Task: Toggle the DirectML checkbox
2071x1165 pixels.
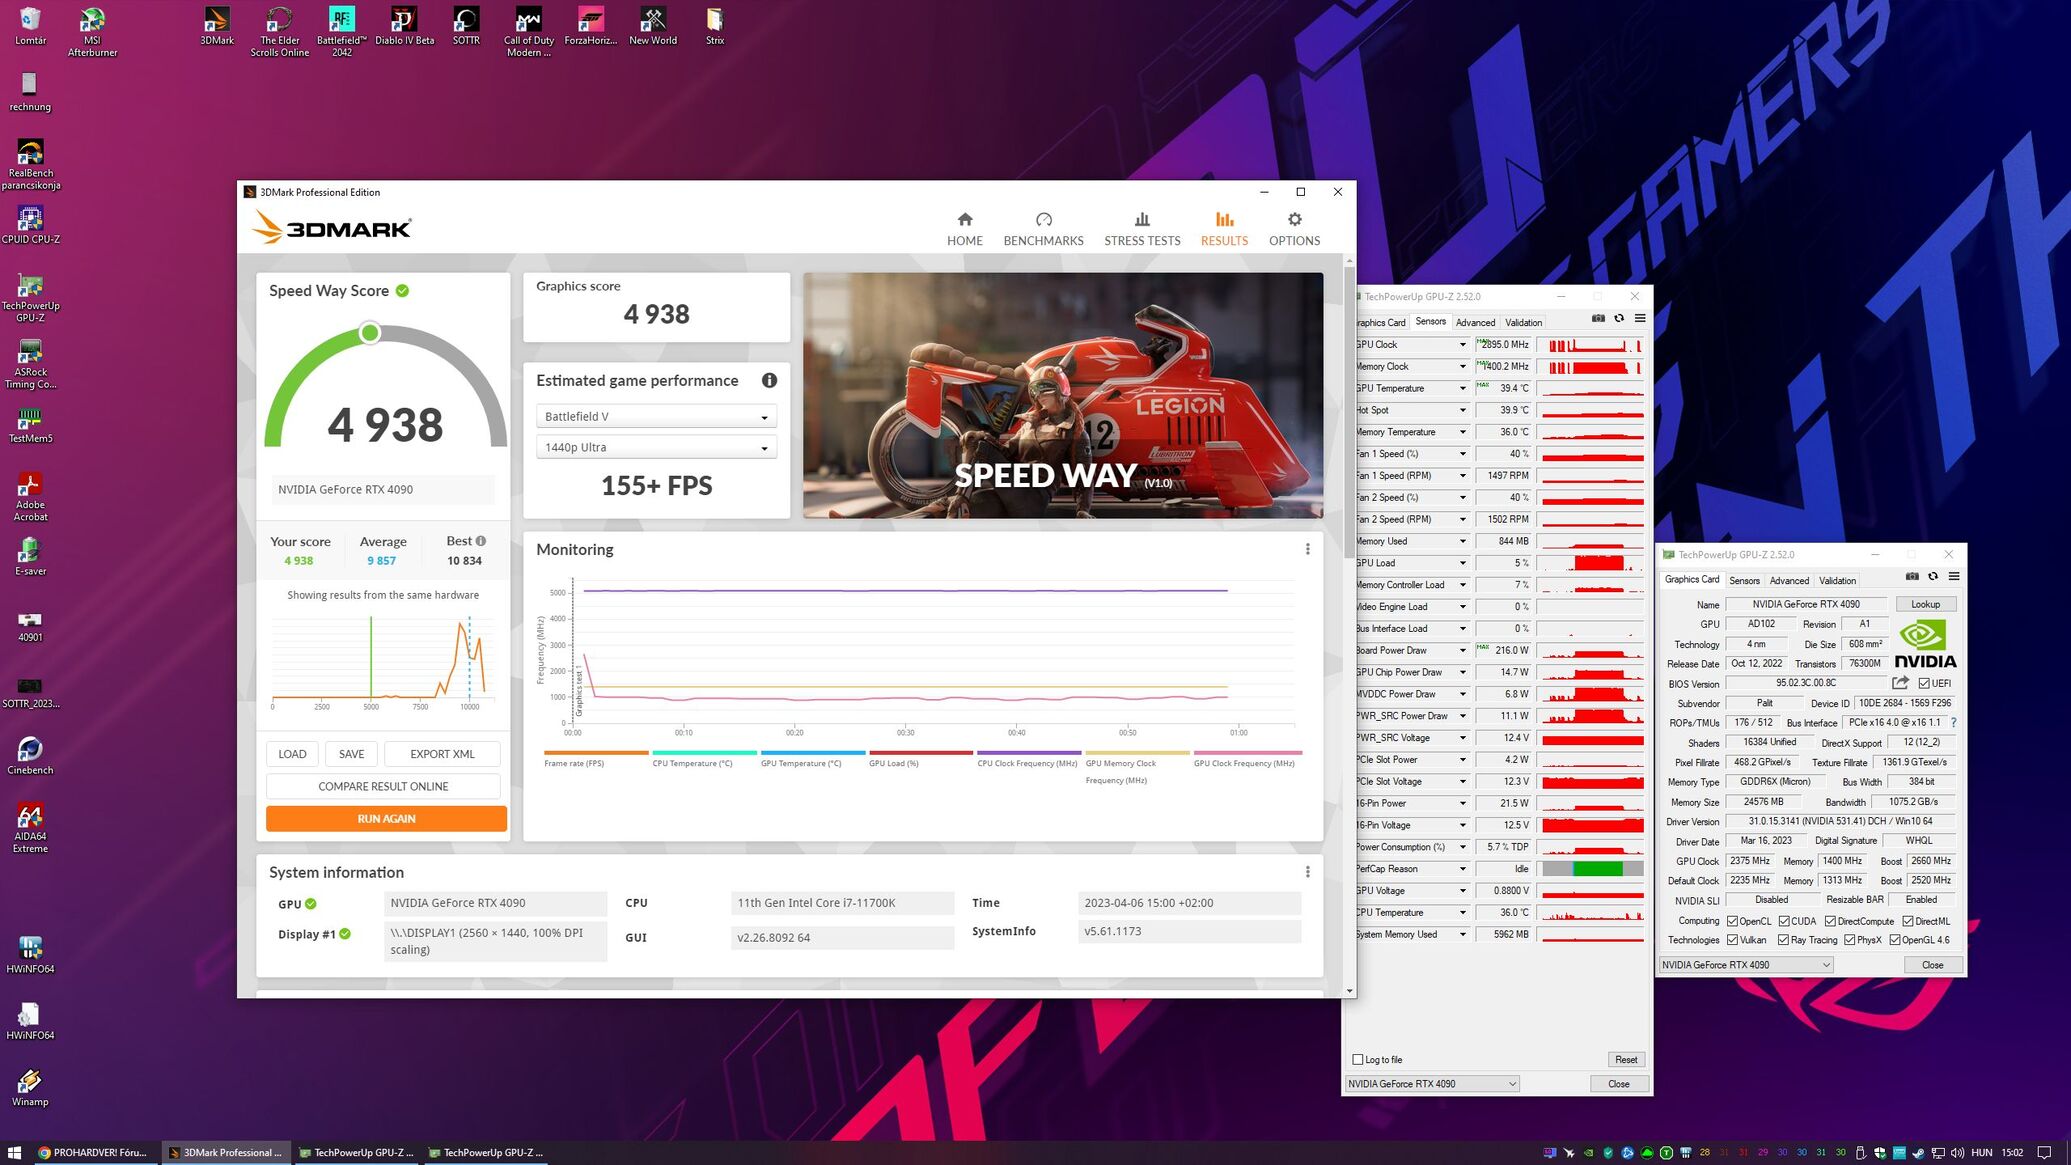Action: [1908, 922]
